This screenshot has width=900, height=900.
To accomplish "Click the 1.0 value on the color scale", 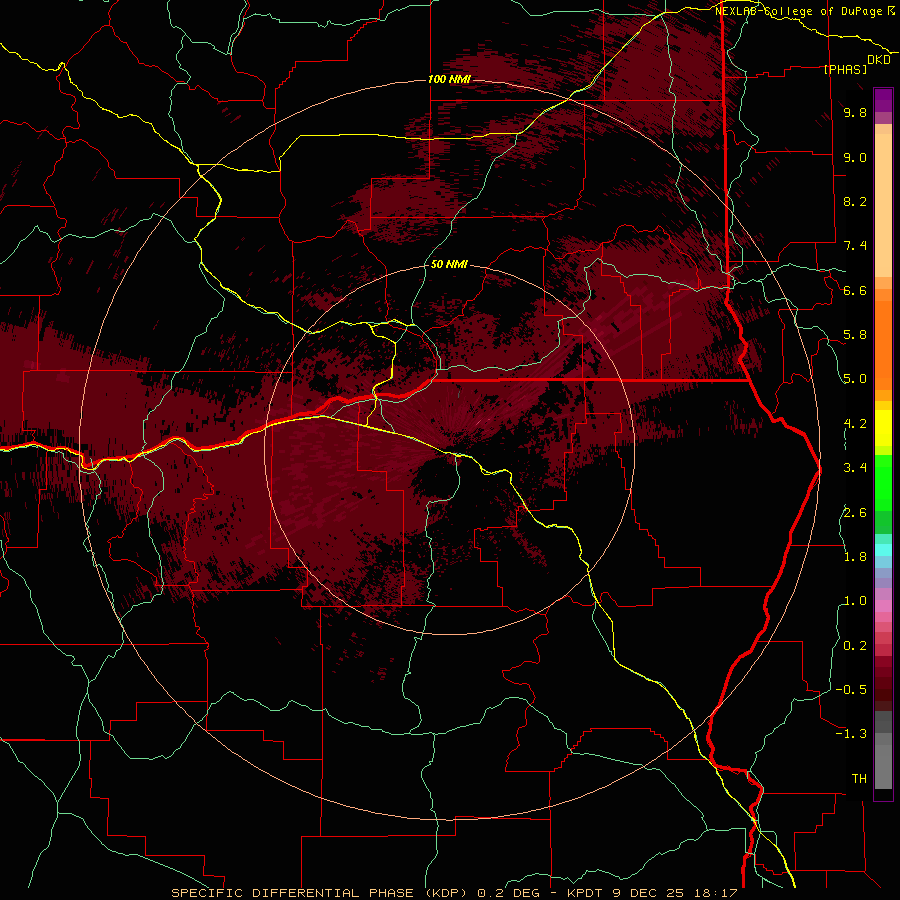I will [855, 601].
